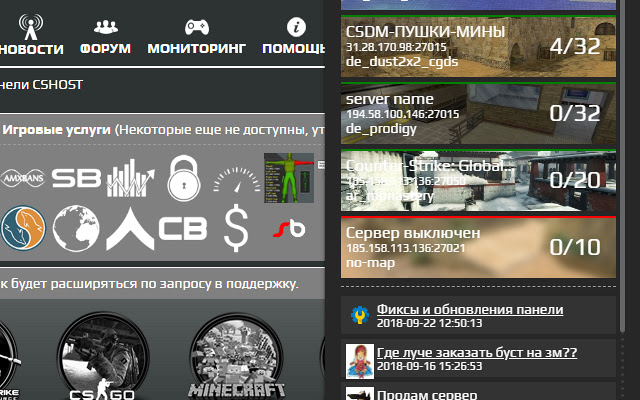640x400 pixels.
Task: Click the AMXBans service icon
Action: [23, 178]
